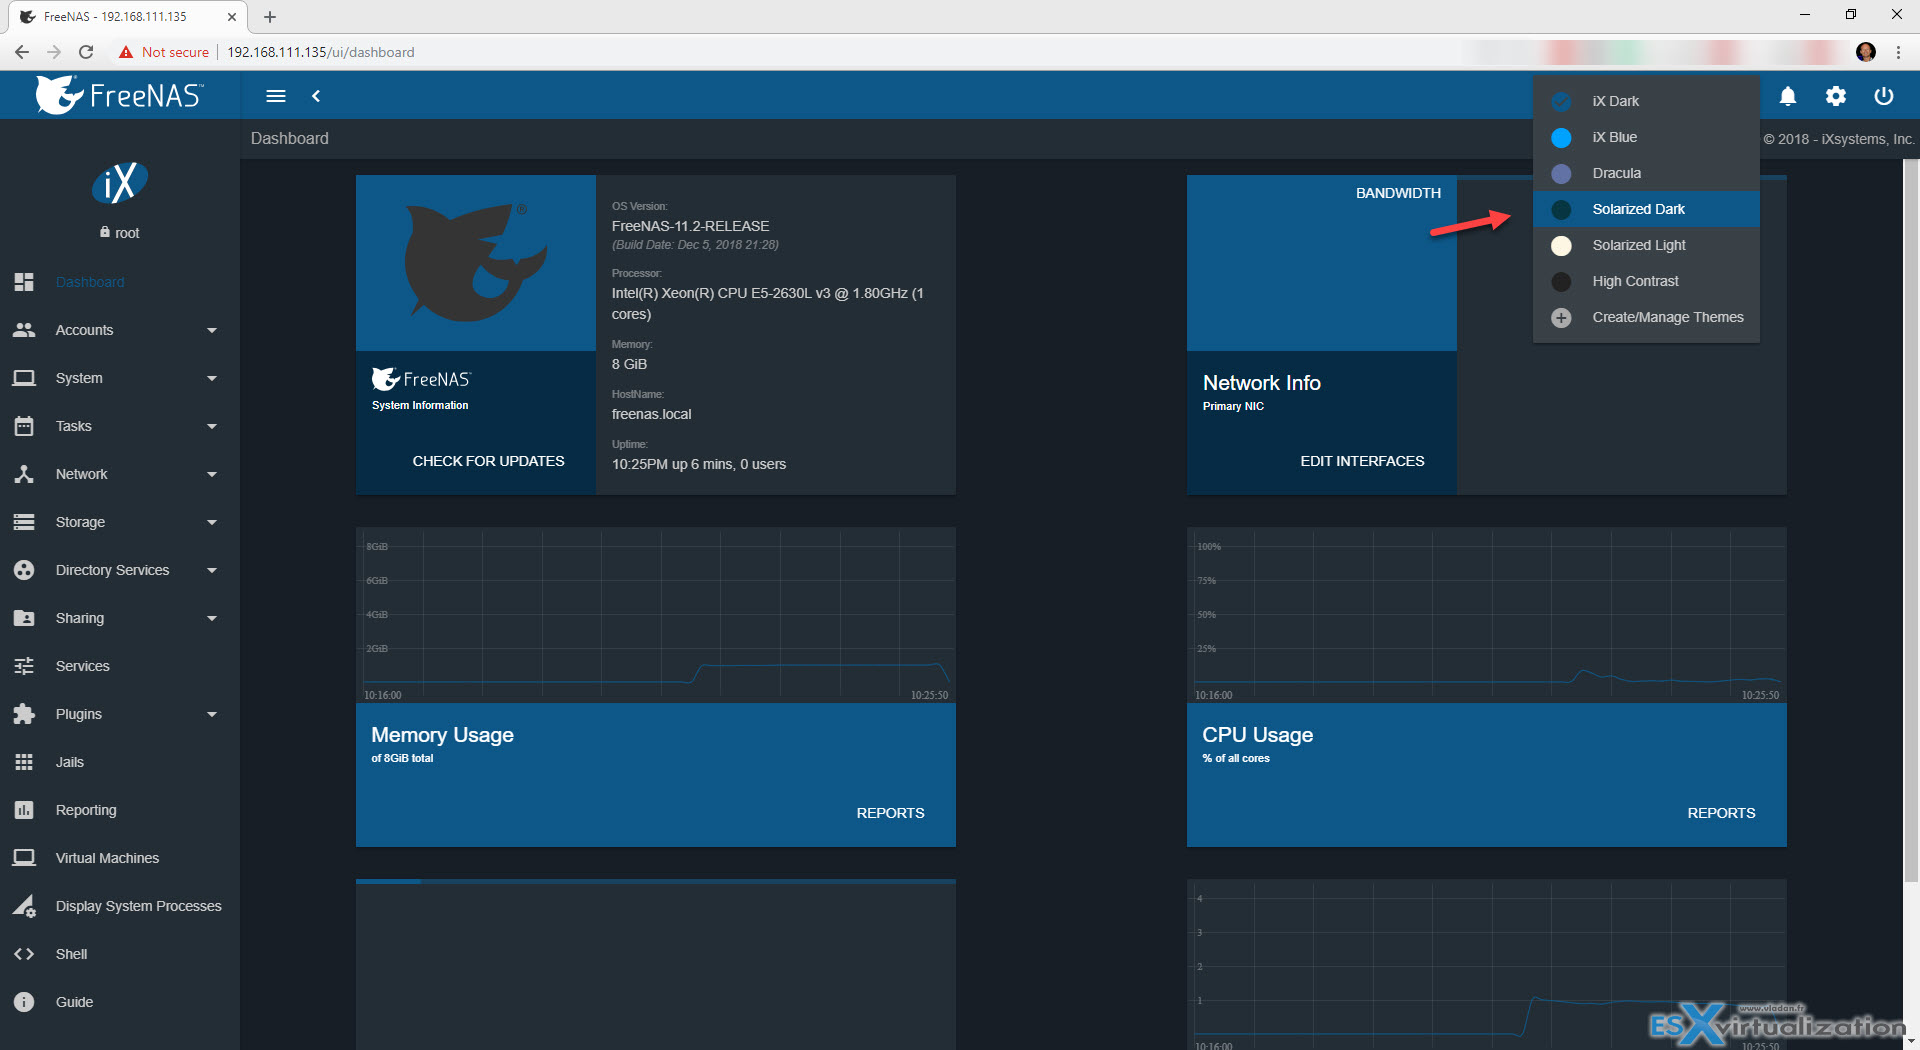Open the settings gear icon
Screen dimensions: 1920x1050
(x=1836, y=96)
